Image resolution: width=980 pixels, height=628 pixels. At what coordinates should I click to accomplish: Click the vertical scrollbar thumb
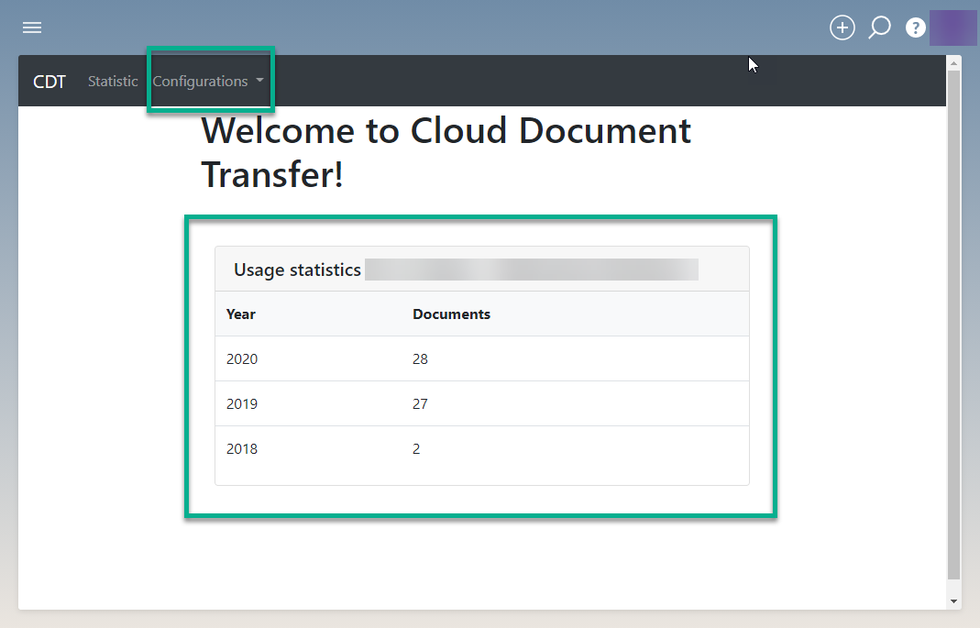click(953, 325)
